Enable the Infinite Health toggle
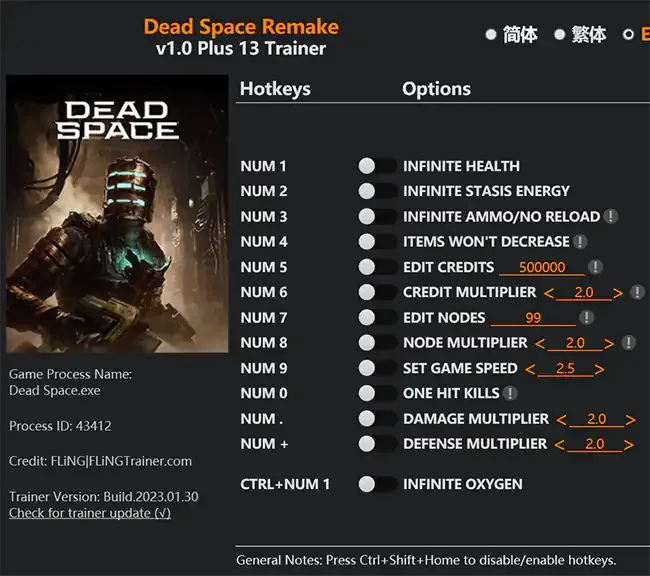Screen dimensions: 650x576 point(377,166)
